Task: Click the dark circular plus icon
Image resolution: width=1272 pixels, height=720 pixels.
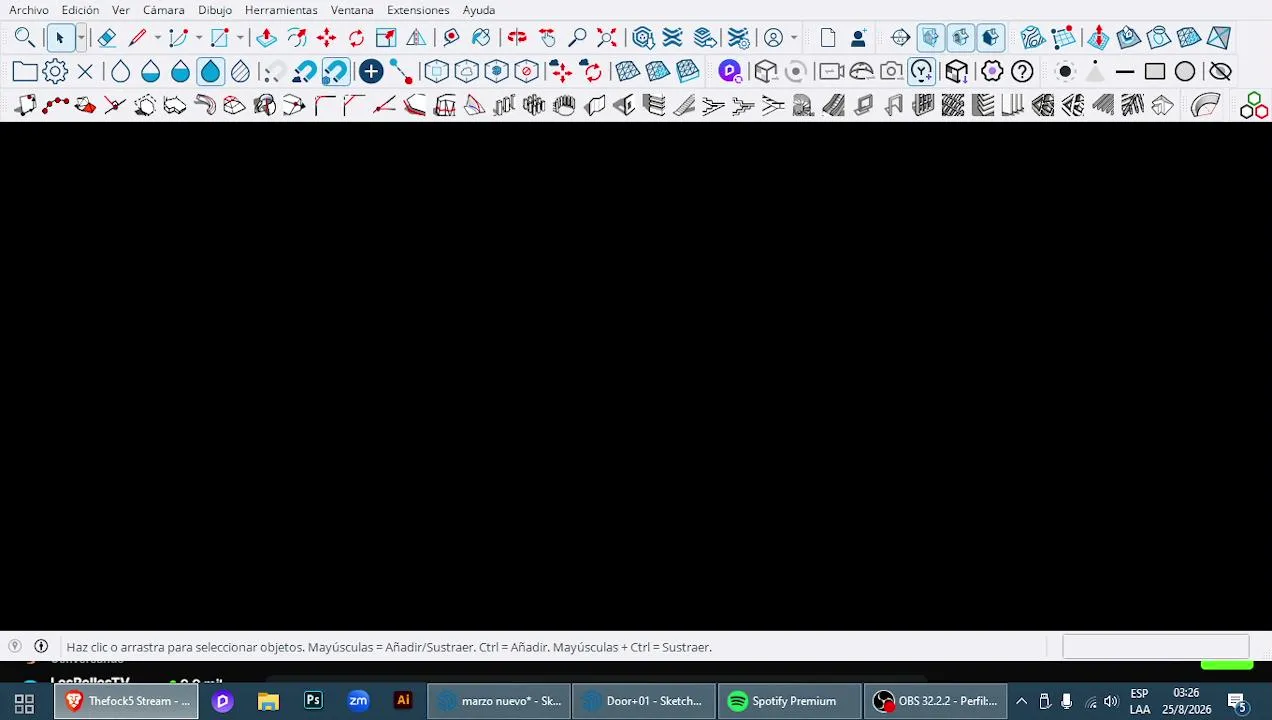Action: point(371,72)
